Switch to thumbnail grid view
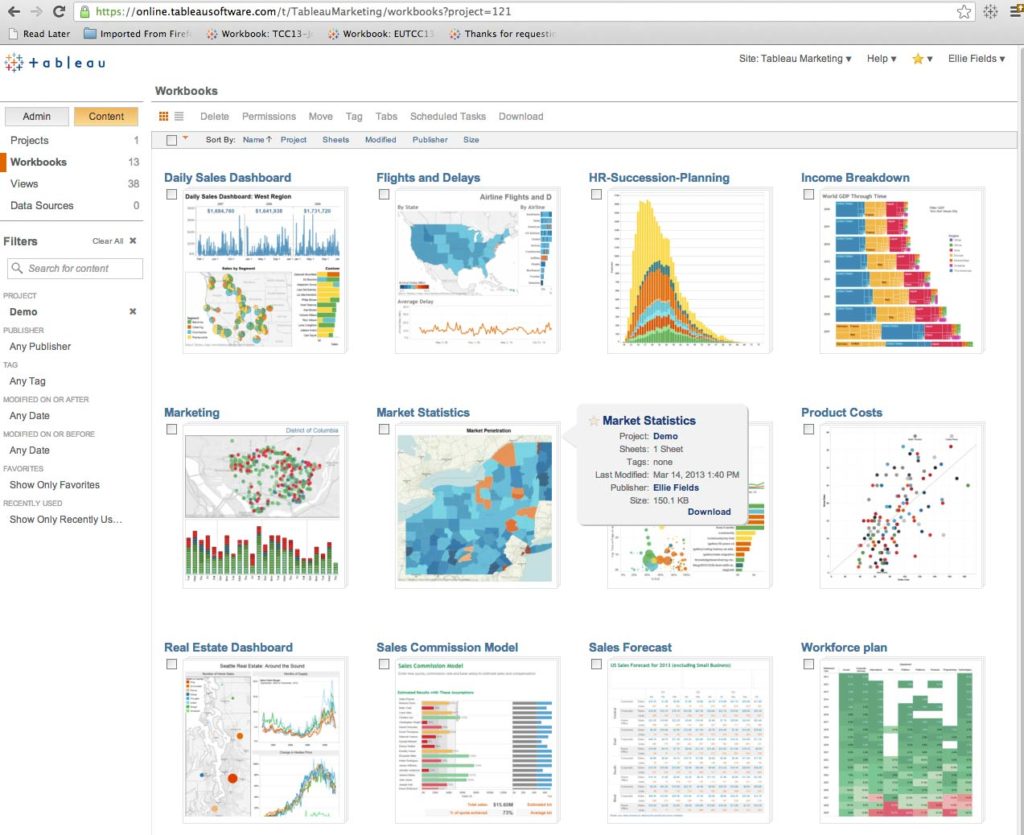The image size is (1024, 835). [164, 116]
